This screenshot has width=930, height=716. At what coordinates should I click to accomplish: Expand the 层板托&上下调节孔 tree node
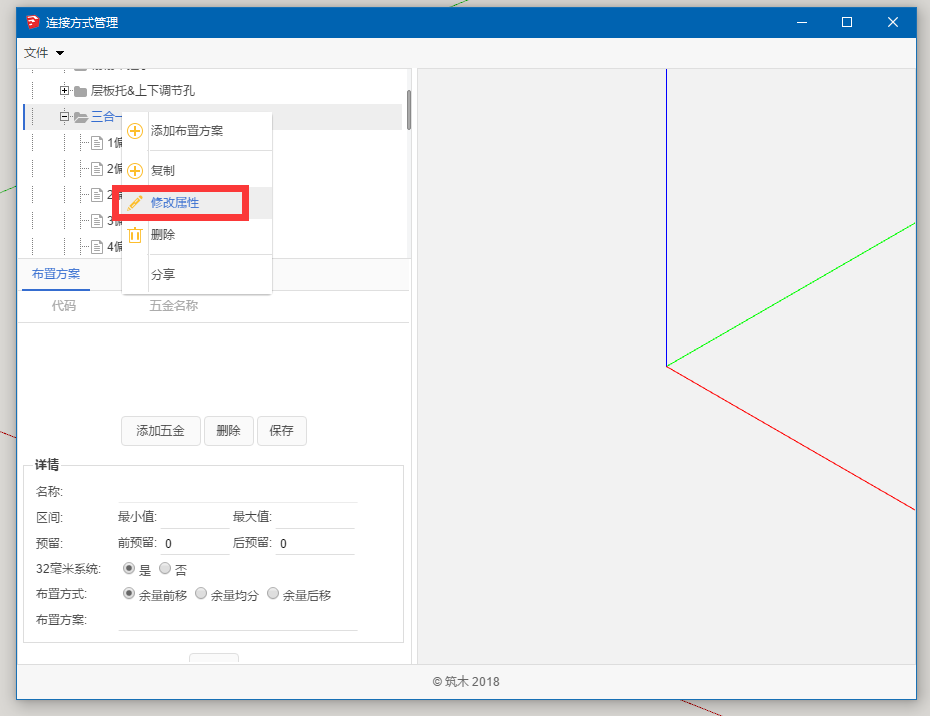64,91
